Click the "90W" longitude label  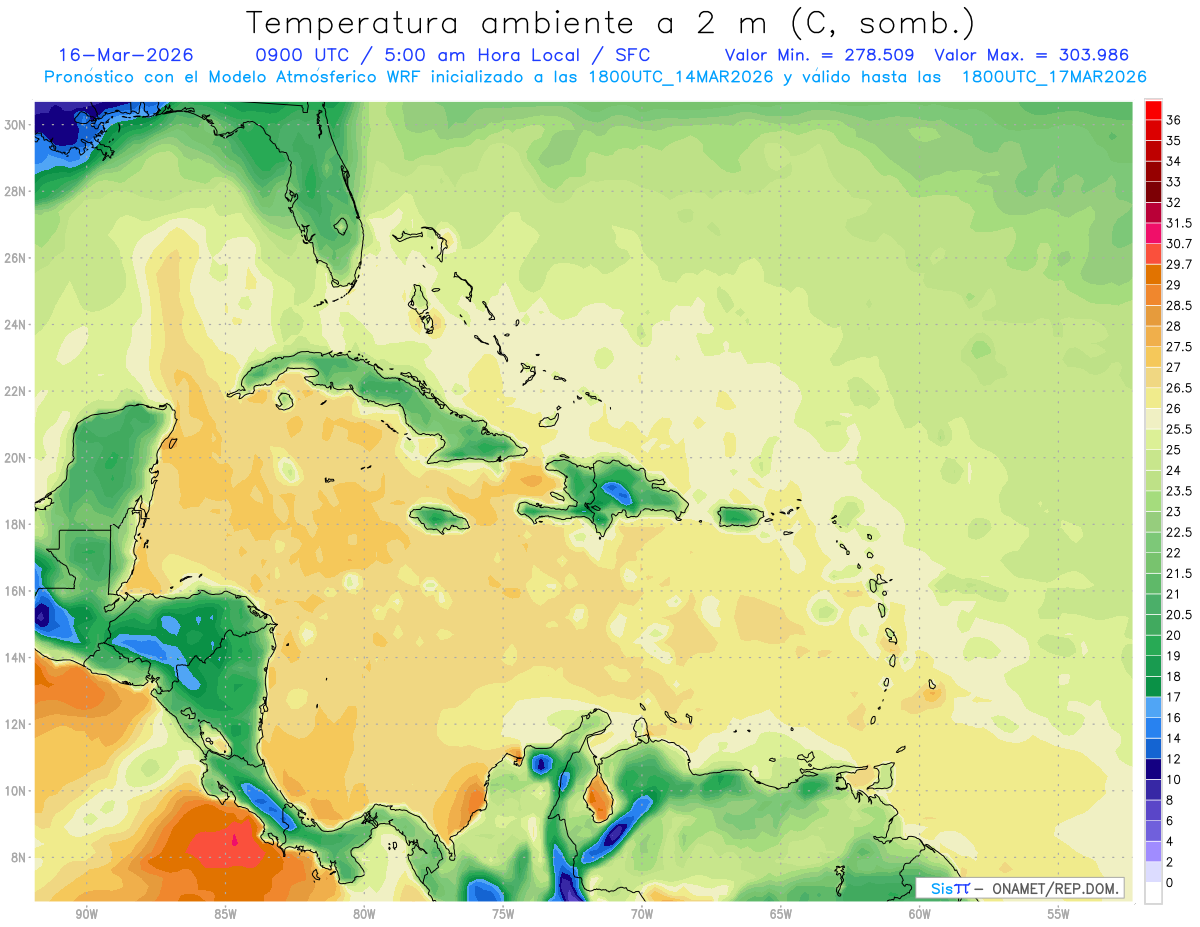86,914
